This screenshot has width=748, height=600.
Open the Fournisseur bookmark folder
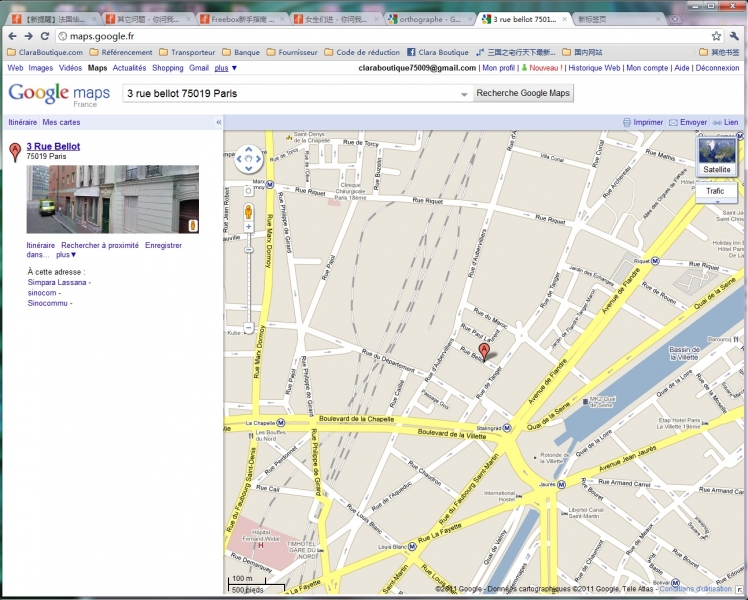(292, 52)
